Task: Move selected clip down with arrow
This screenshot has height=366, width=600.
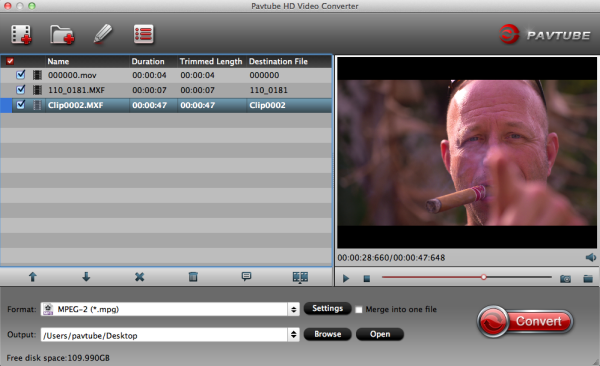Action: (x=86, y=277)
